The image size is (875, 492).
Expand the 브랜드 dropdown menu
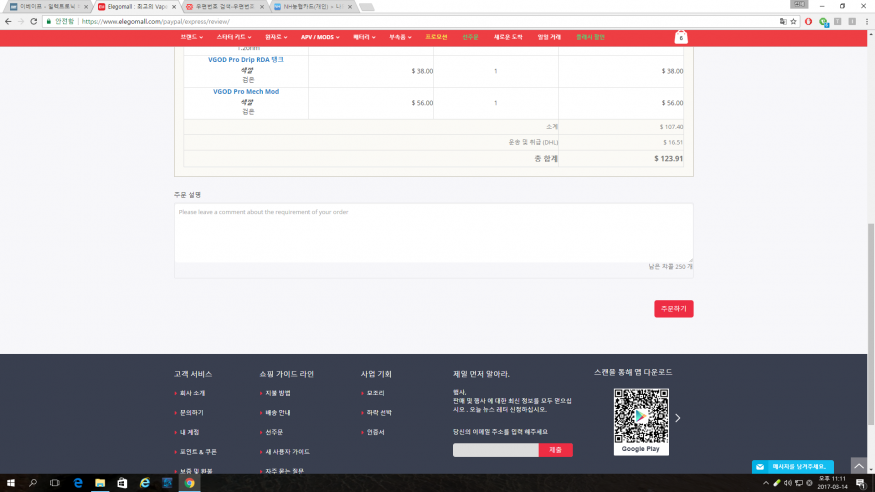coord(192,37)
